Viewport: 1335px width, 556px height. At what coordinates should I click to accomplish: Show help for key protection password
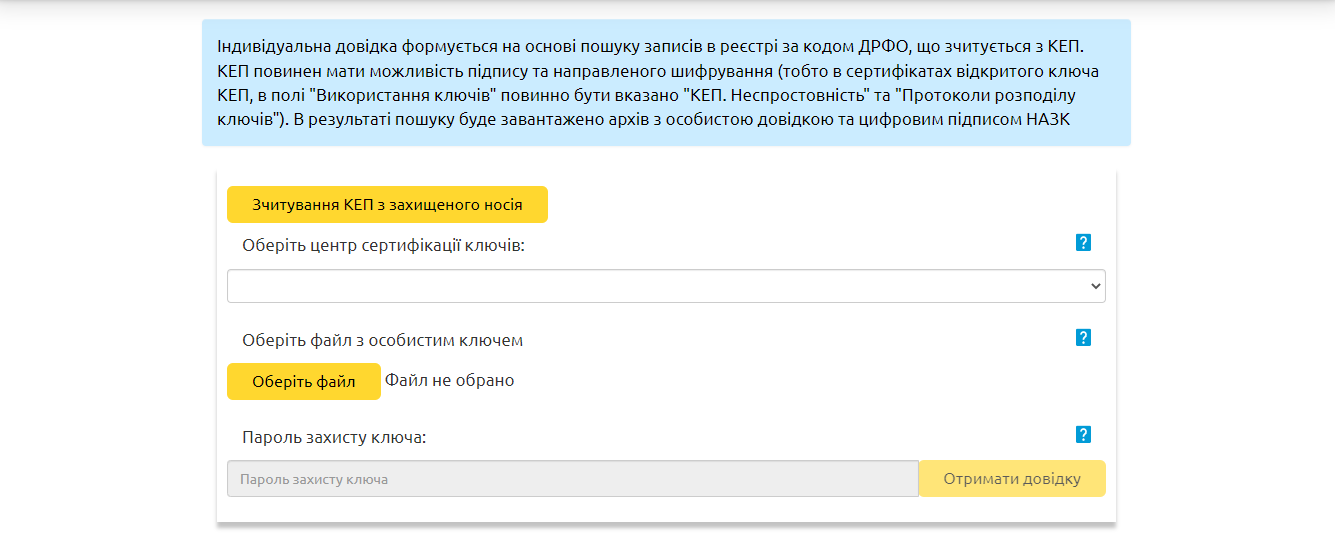[x=1083, y=435]
